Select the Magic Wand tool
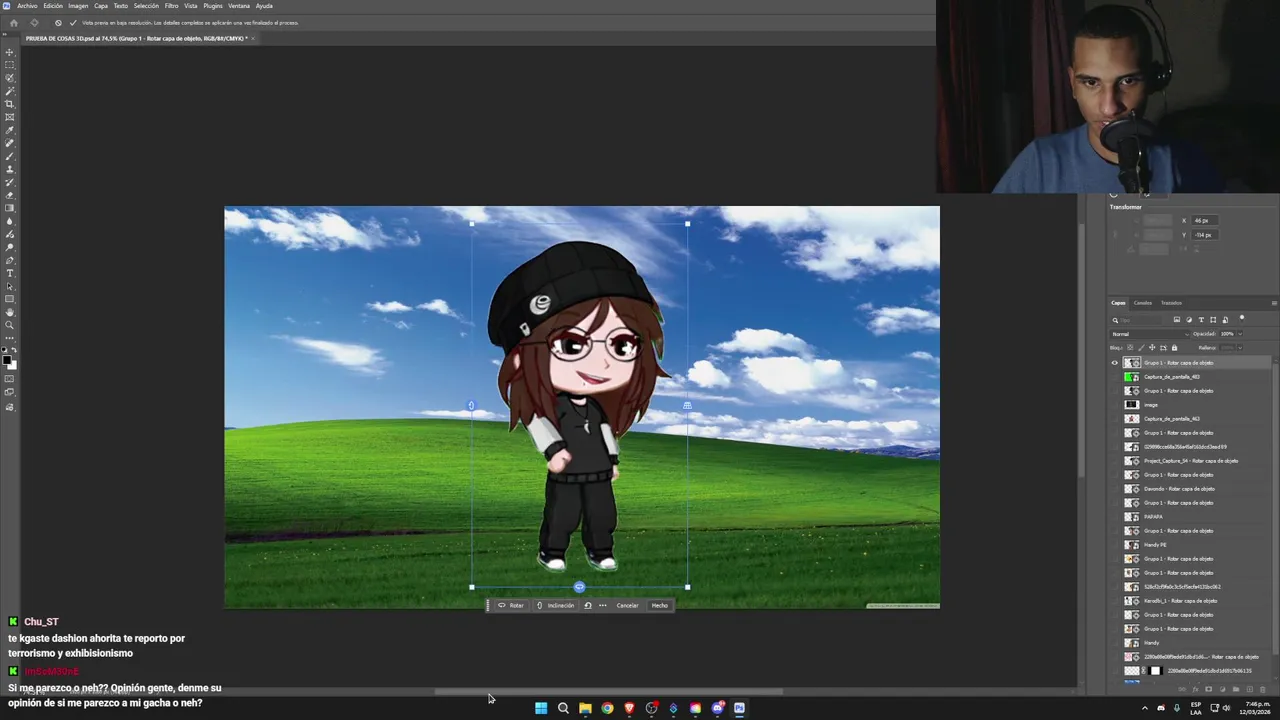The image size is (1280, 720). pyautogui.click(x=10, y=91)
